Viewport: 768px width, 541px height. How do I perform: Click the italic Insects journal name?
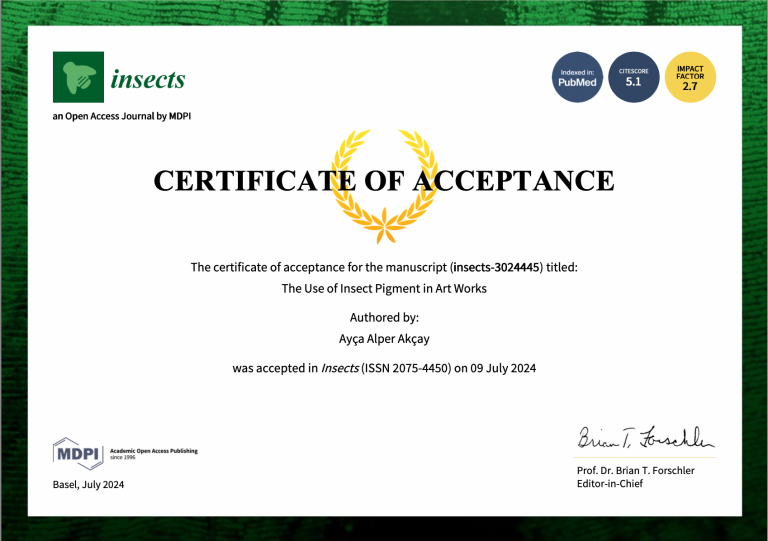340,368
